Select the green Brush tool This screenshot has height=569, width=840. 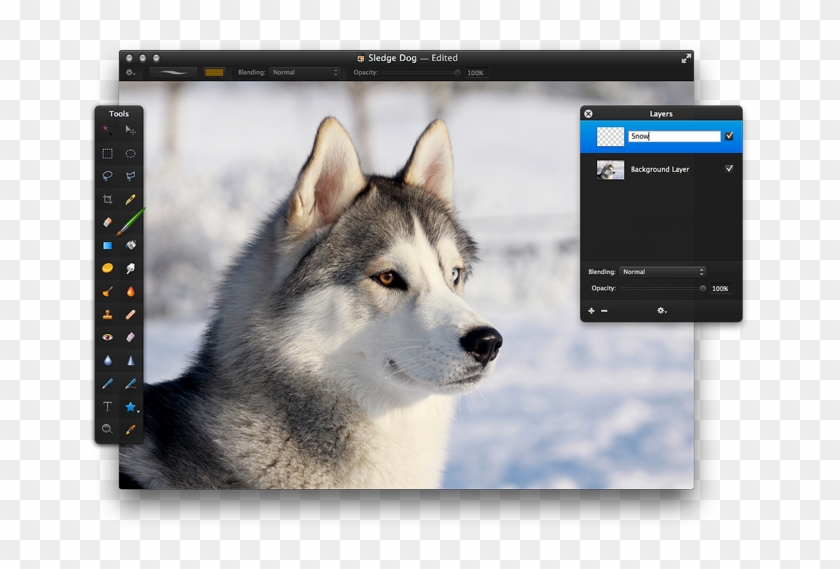[x=130, y=222]
